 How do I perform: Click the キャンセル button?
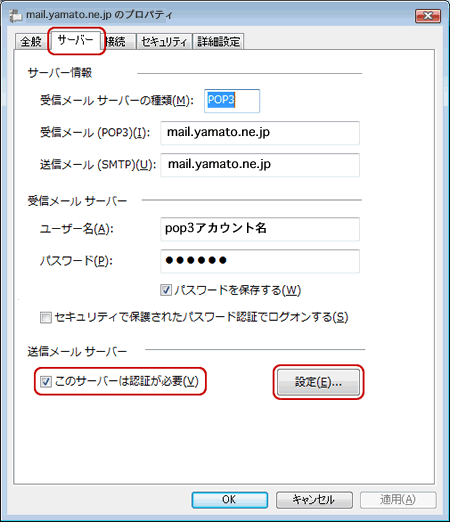pos(314,500)
